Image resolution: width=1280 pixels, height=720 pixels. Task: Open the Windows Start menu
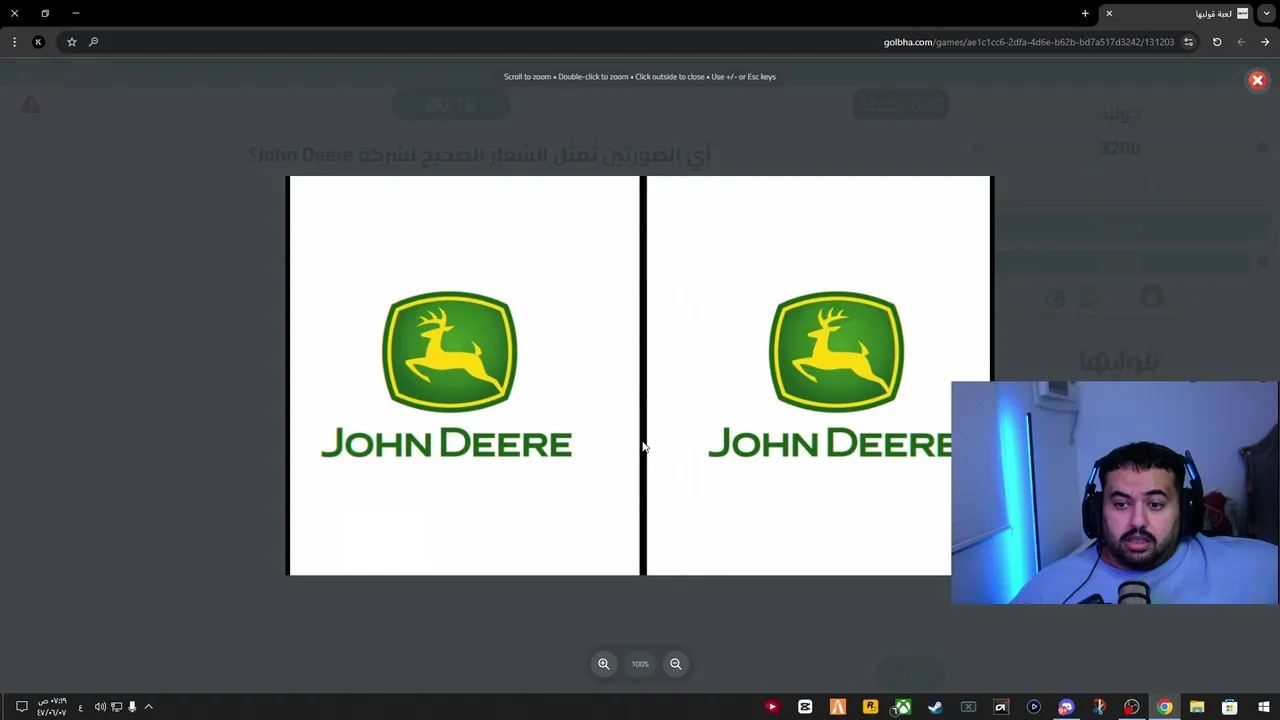tap(1263, 707)
